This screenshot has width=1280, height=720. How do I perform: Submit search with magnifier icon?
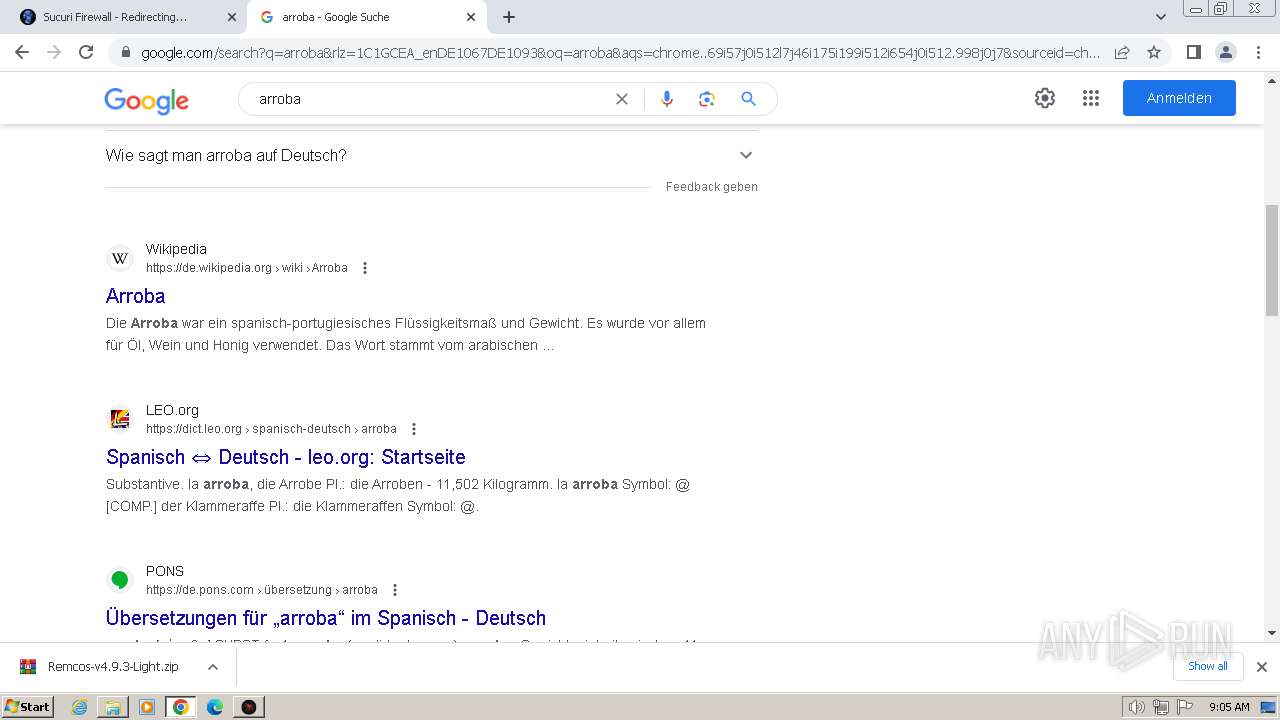pyautogui.click(x=748, y=99)
